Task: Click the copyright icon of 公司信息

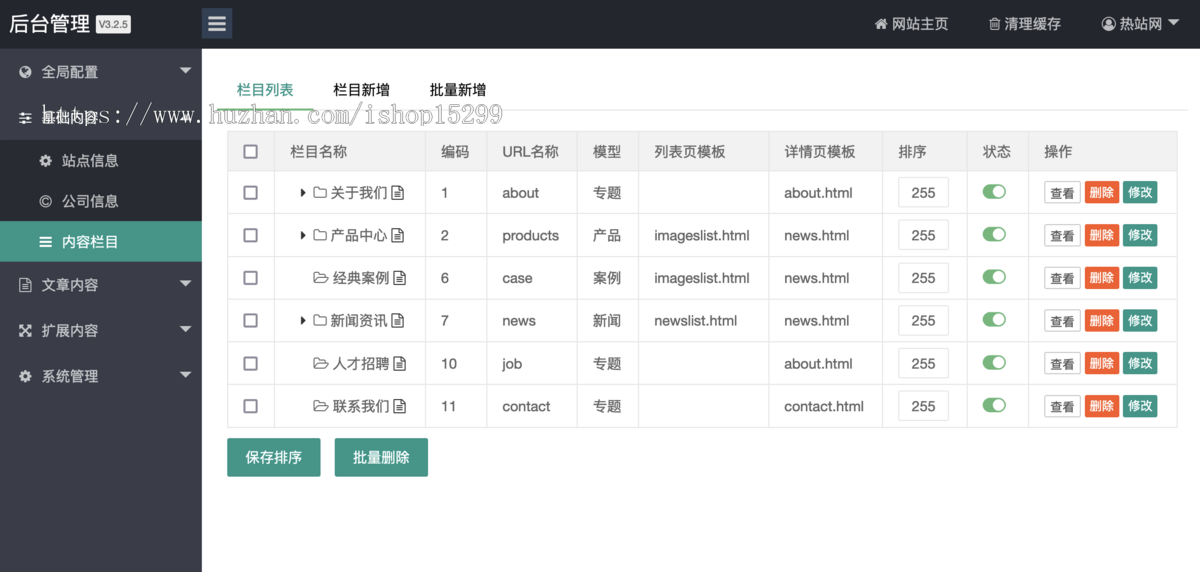Action: pos(45,201)
